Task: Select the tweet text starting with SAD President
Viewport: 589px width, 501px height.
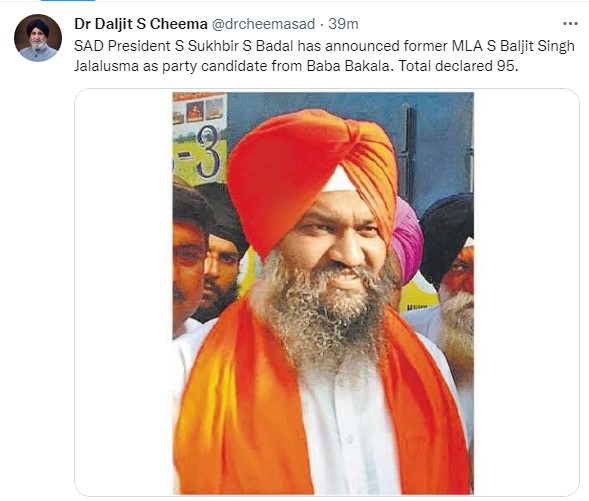Action: (324, 56)
